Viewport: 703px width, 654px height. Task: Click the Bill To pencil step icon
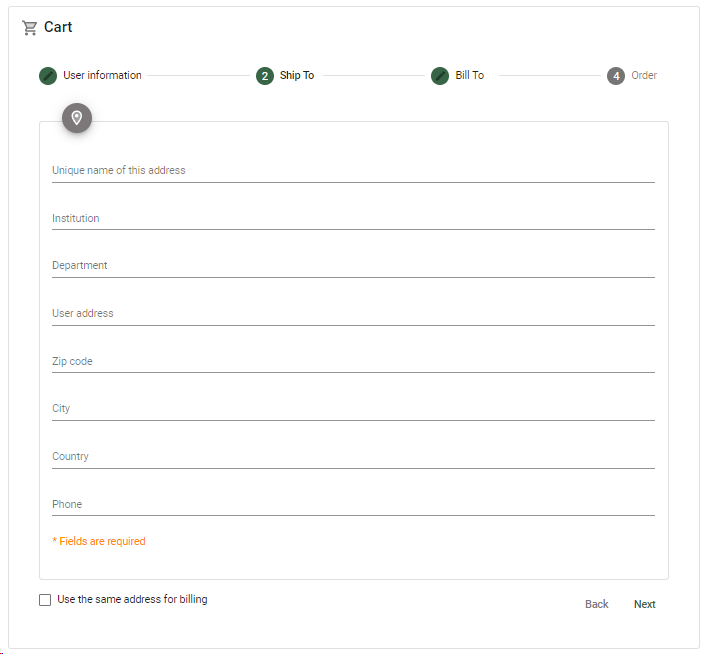pos(440,76)
